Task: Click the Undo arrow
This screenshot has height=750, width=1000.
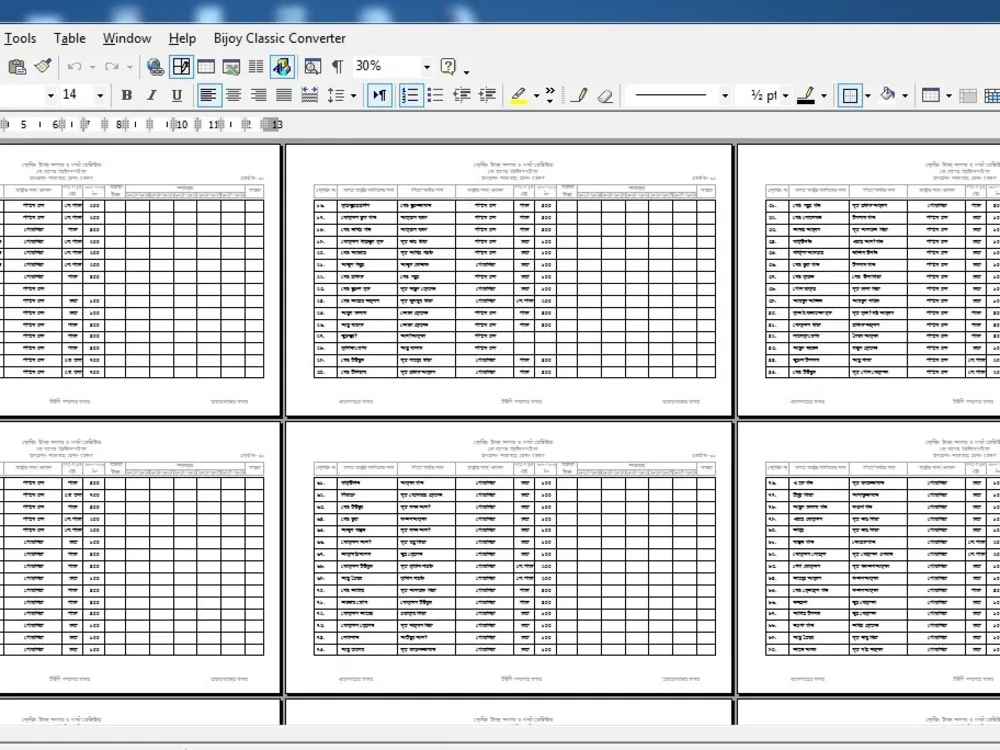Action: coord(75,66)
